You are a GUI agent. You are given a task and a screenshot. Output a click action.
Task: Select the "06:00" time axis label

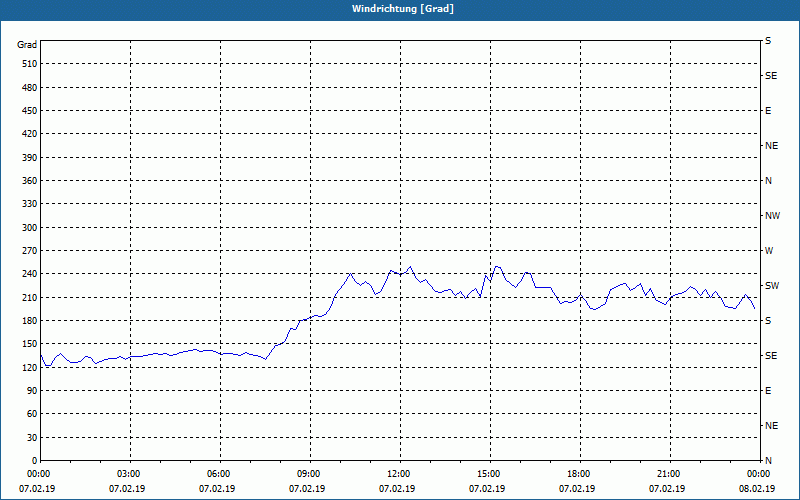point(220,474)
